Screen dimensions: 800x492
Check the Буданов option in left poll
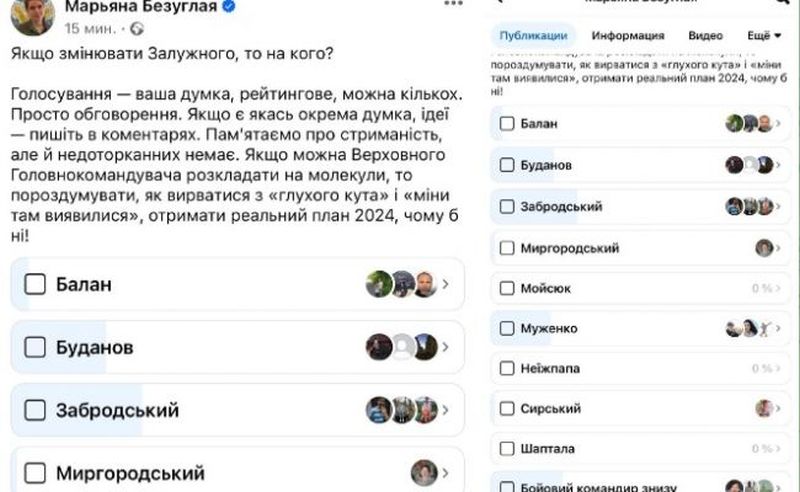35,348
